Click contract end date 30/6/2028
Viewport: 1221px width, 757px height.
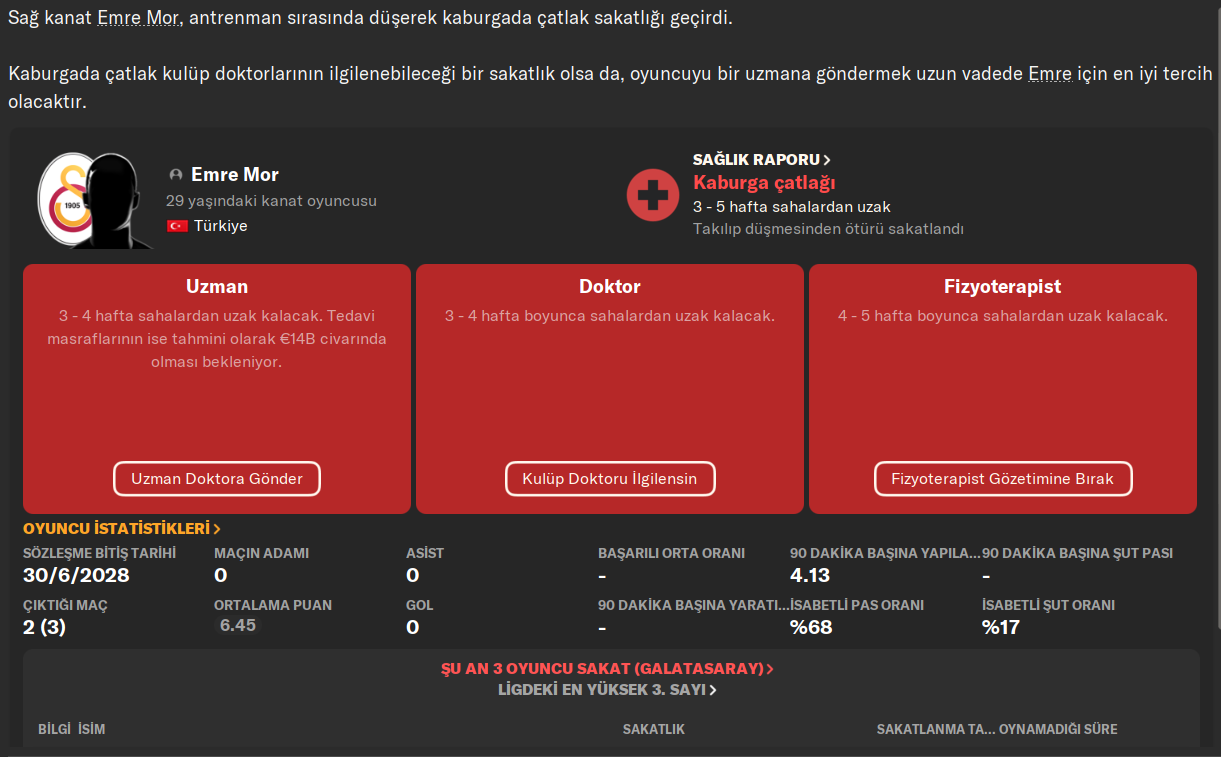click(76, 576)
